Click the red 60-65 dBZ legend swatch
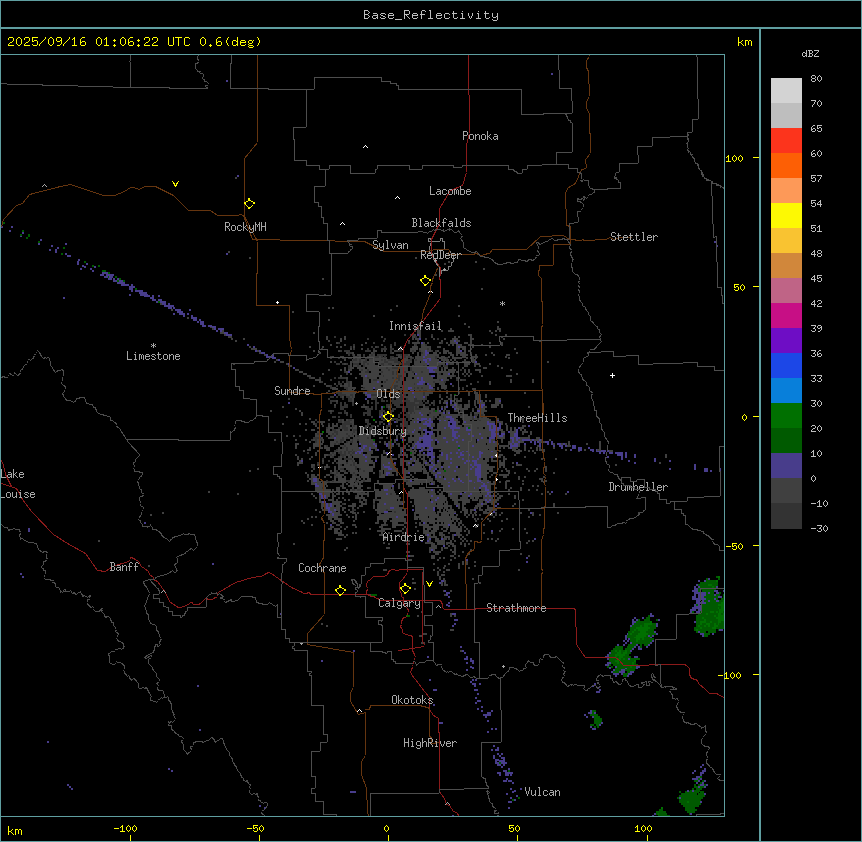This screenshot has height=842, width=862. (786, 141)
